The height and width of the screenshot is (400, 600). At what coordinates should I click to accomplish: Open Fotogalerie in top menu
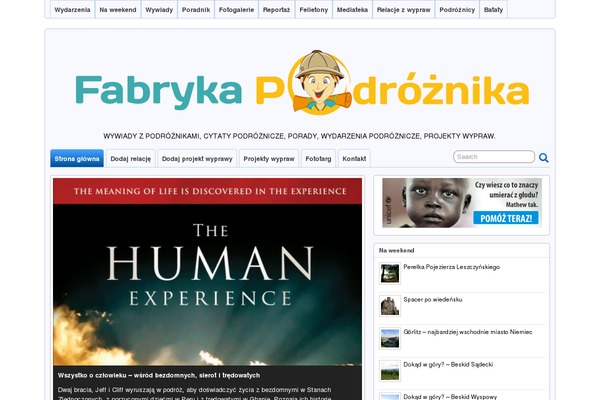pyautogui.click(x=236, y=10)
